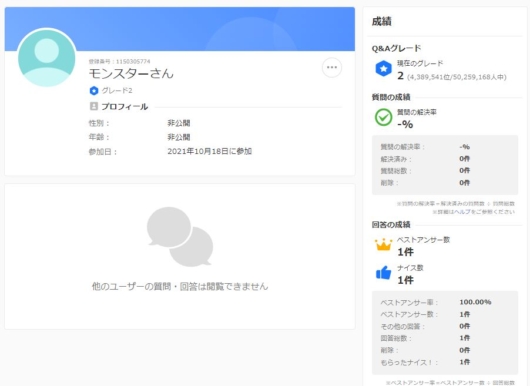Click the 成績 panel heading
This screenshot has height=386, width=530.
tap(381, 22)
